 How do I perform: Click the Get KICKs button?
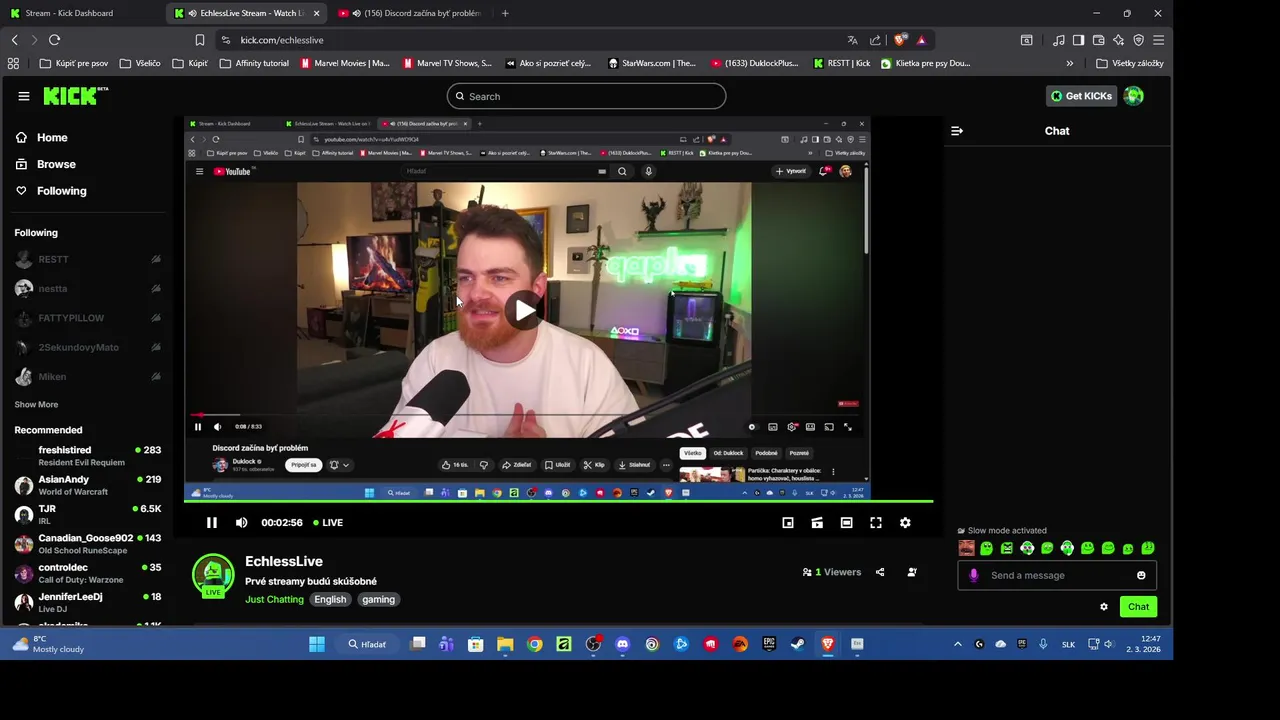coord(1081,96)
